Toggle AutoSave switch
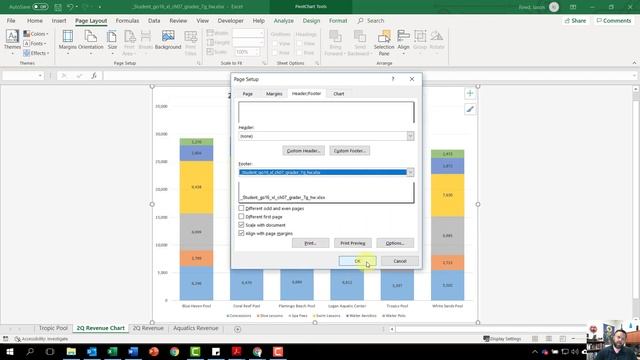640x360 pixels. (x=40, y=7)
